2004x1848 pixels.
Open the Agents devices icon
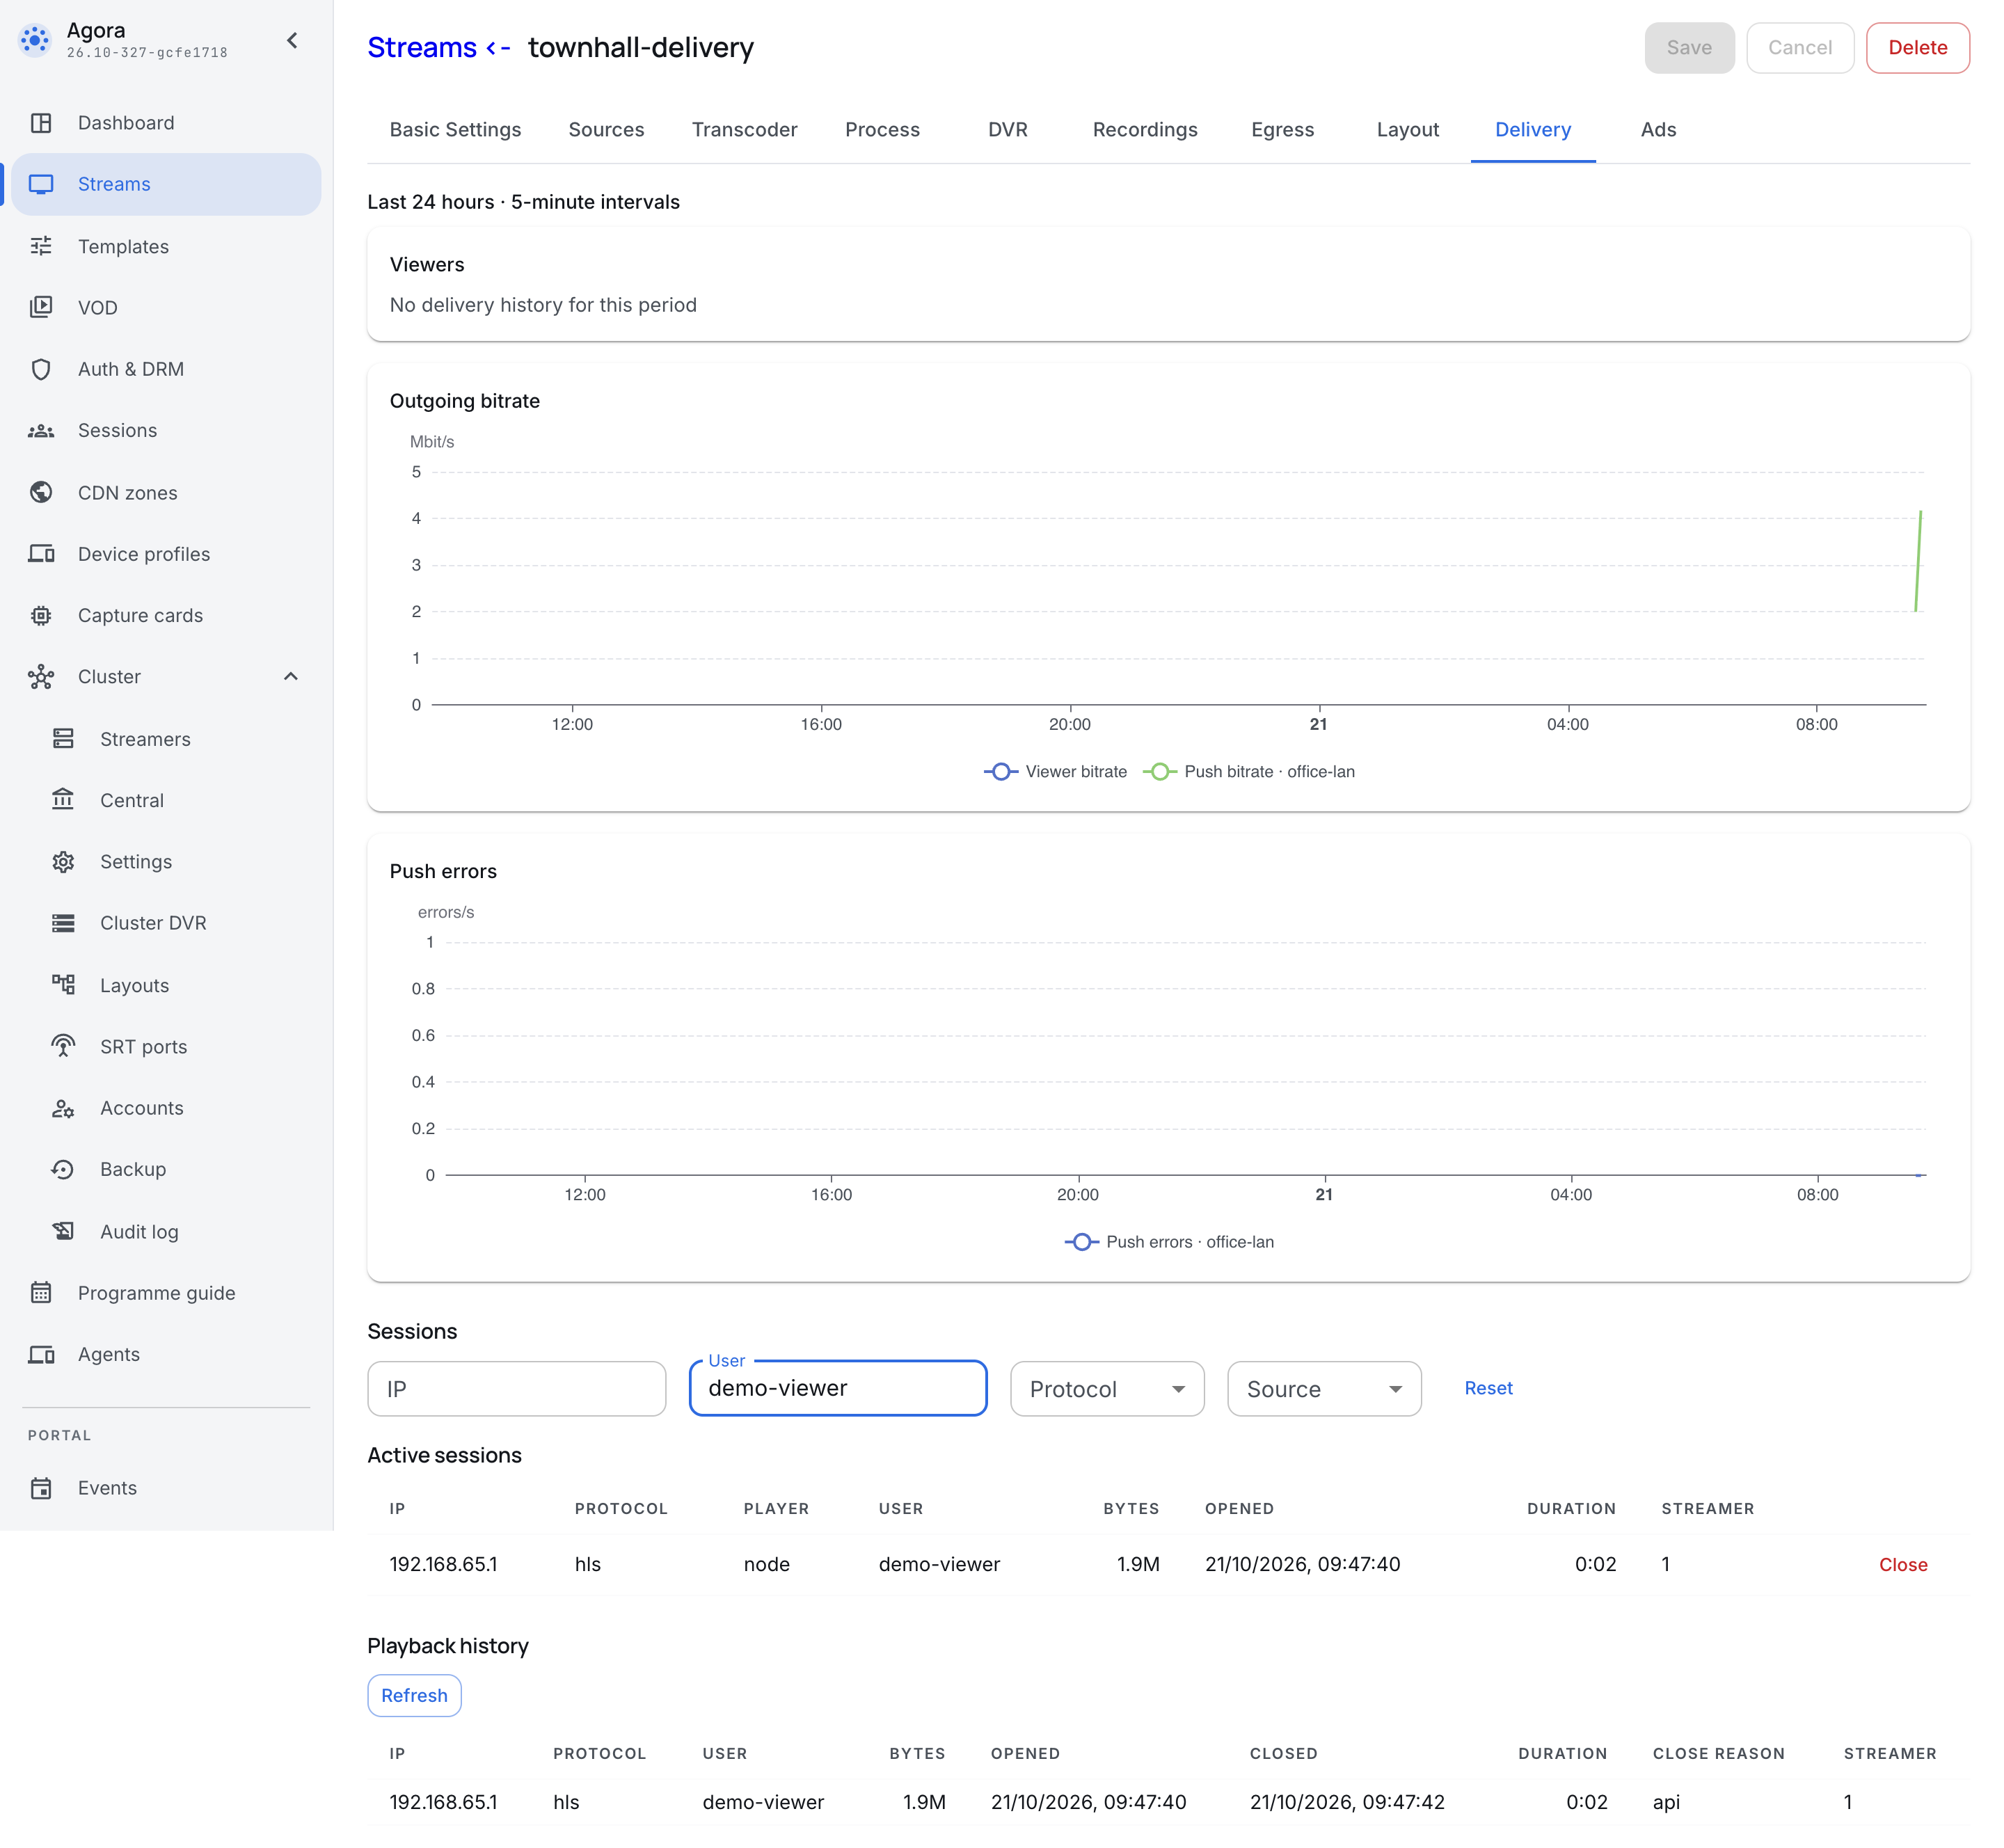(41, 1354)
